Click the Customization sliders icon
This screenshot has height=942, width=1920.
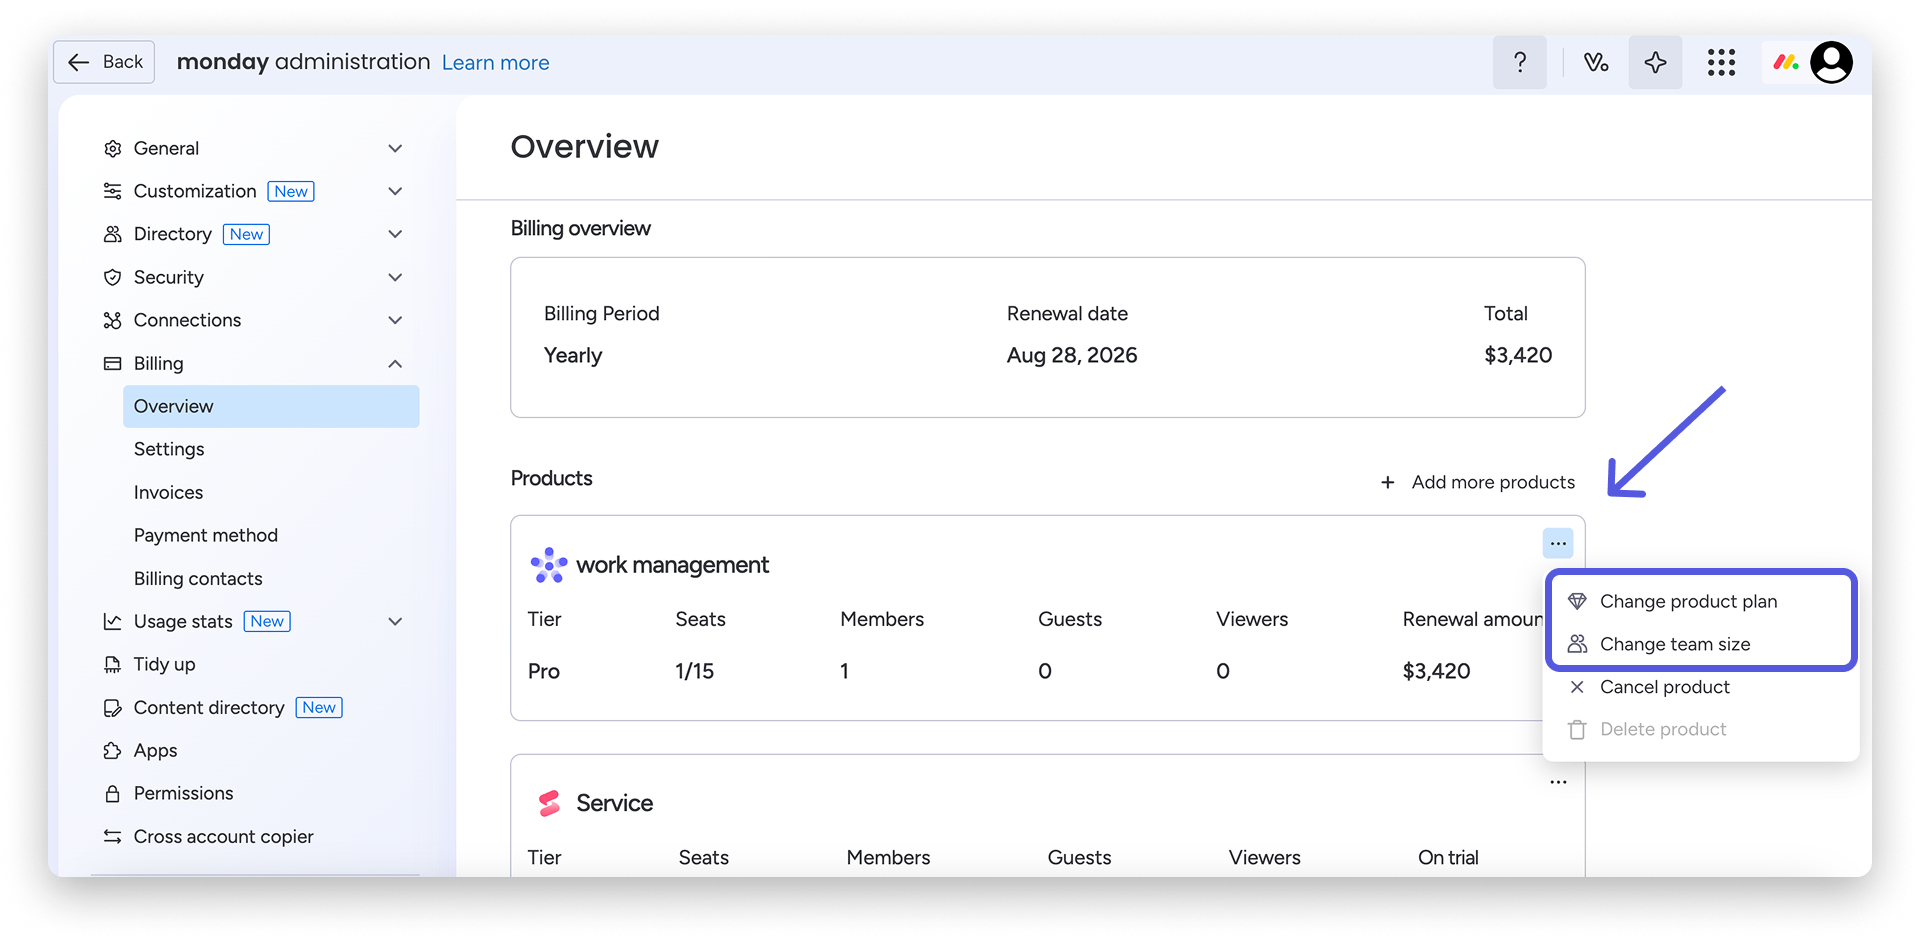click(x=113, y=191)
